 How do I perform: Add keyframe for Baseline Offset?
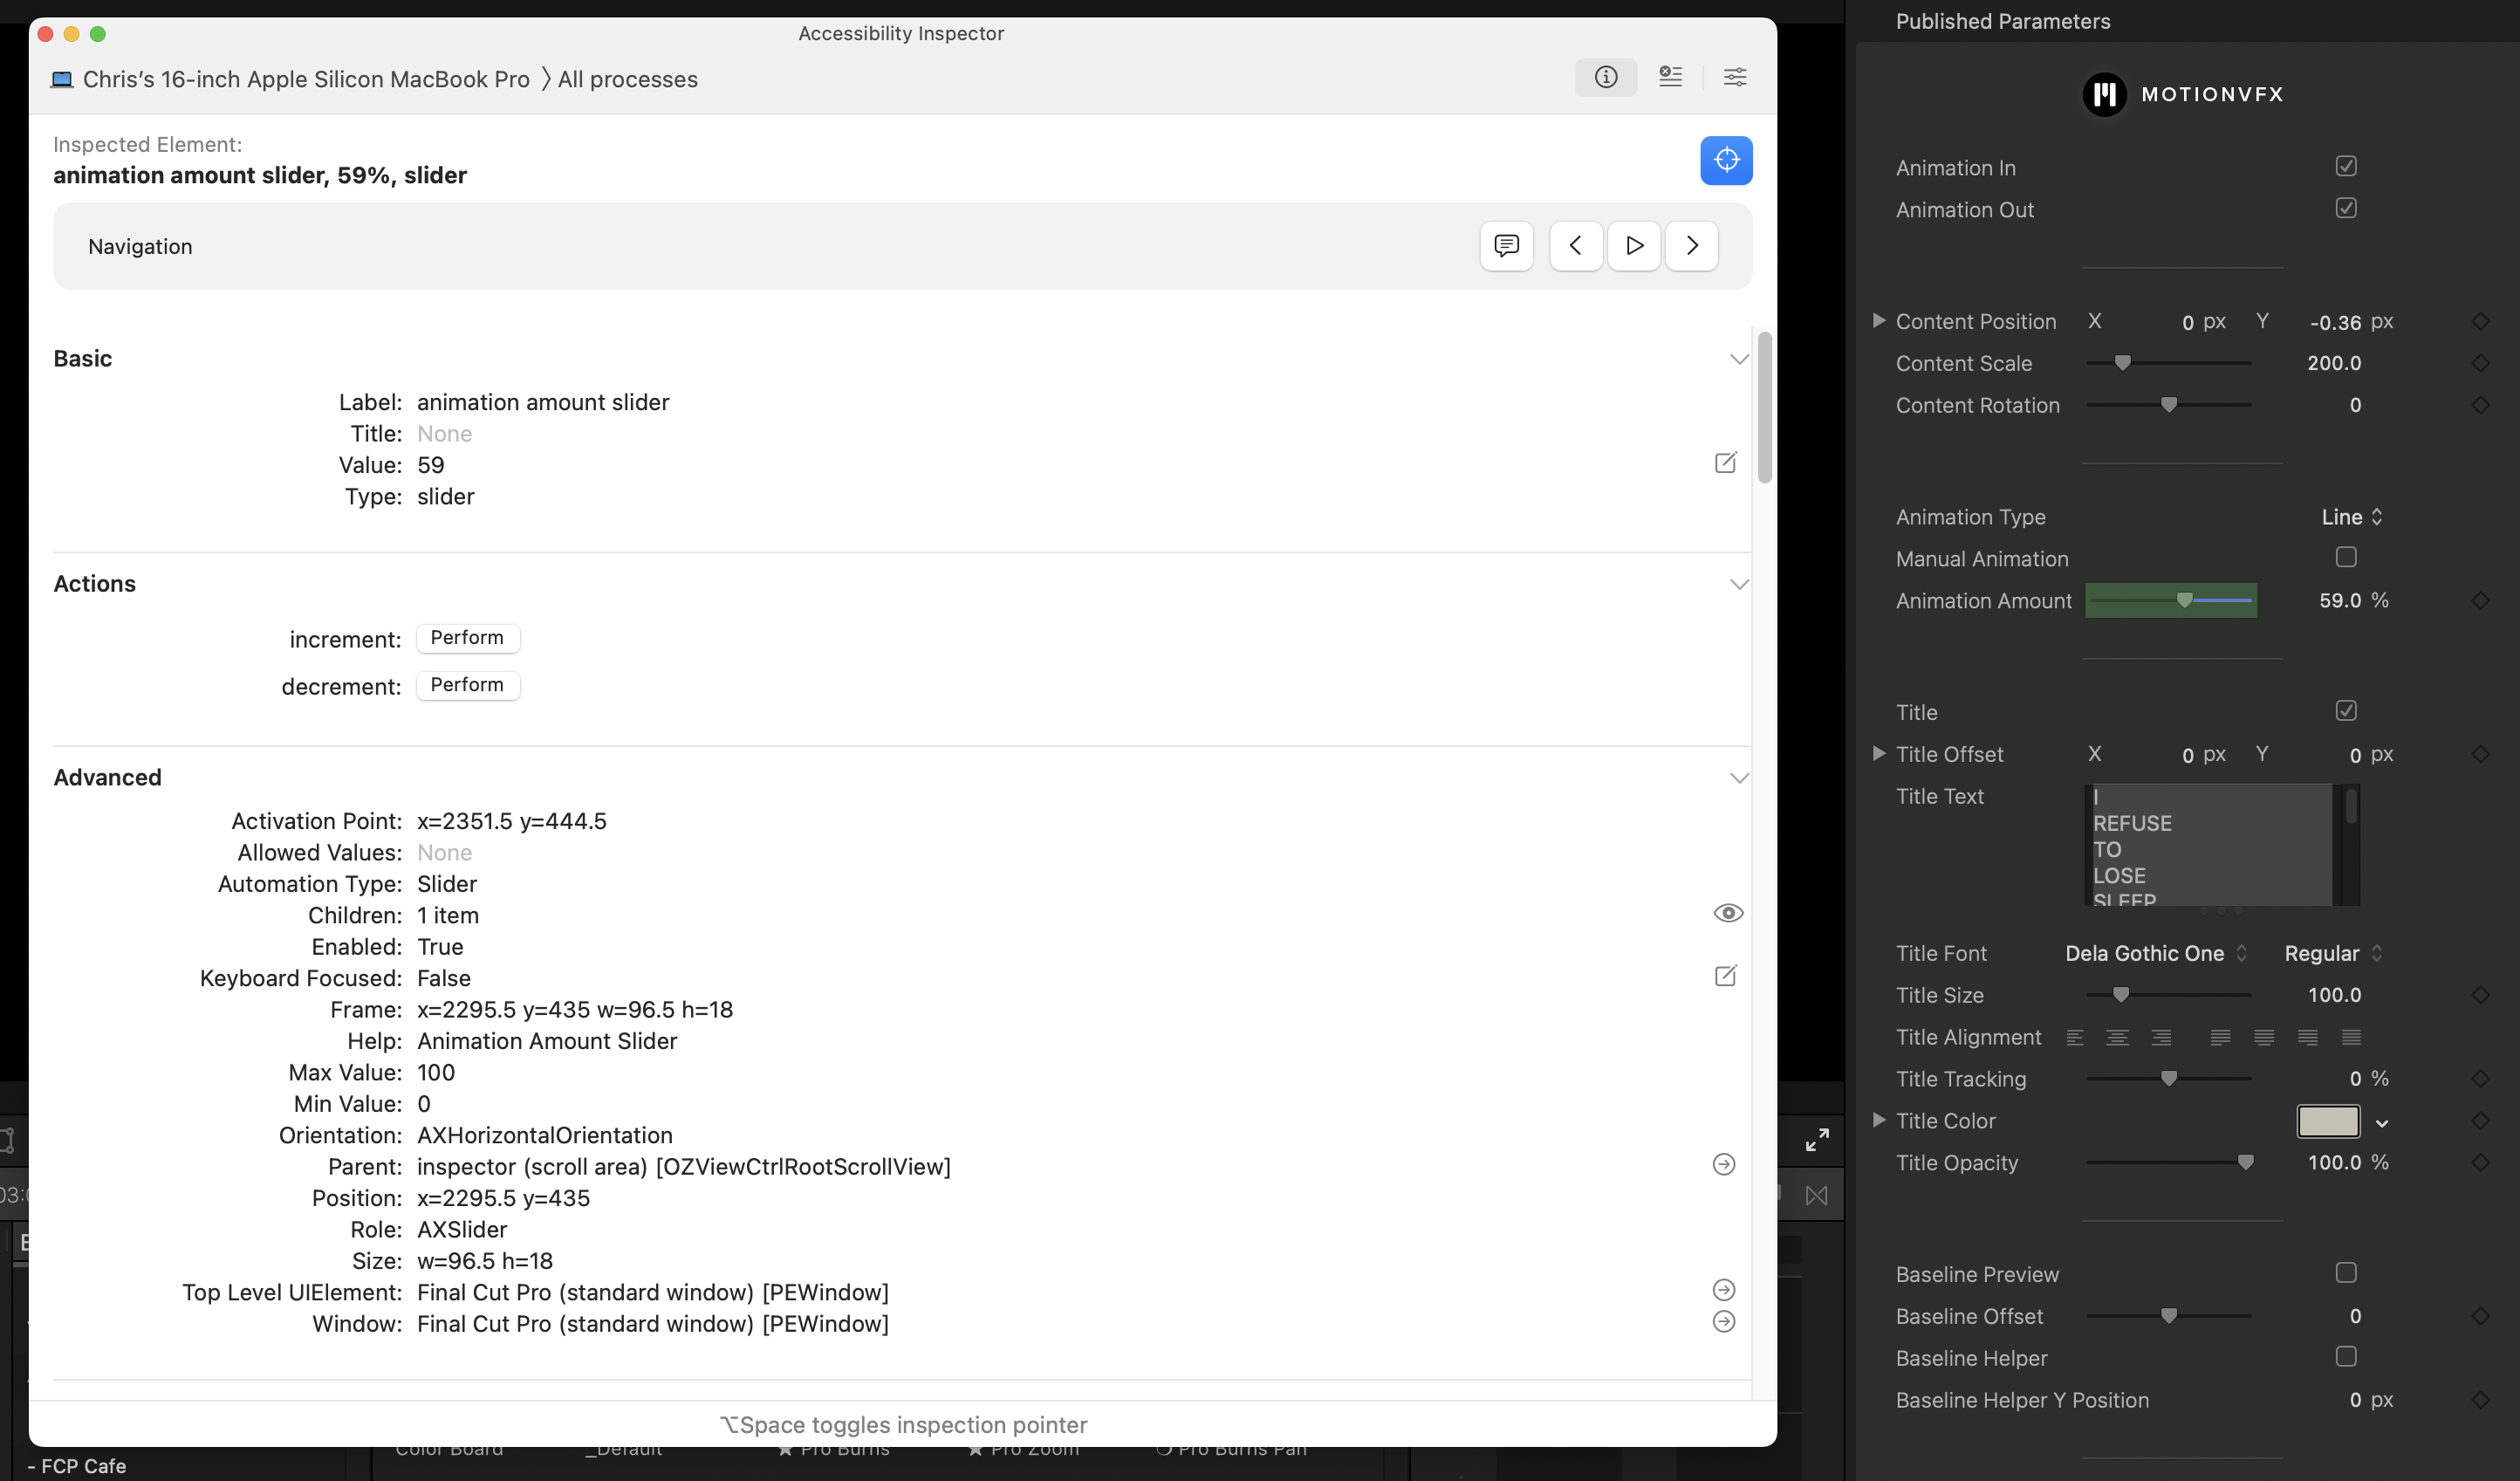click(x=2480, y=1316)
